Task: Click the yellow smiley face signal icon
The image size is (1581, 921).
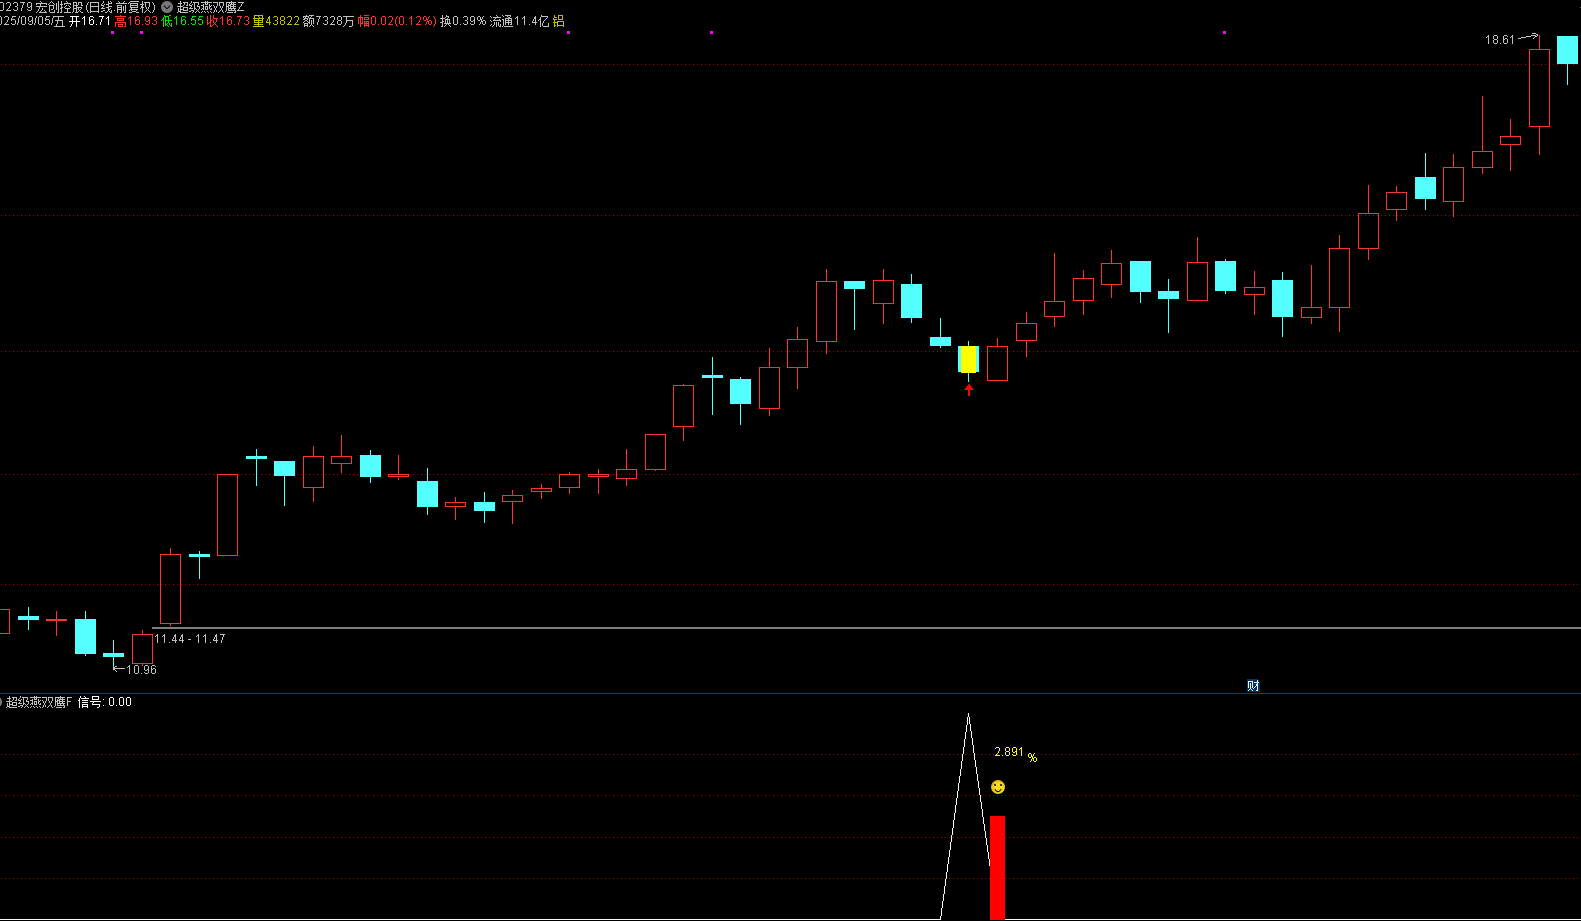Action: pyautogui.click(x=998, y=788)
